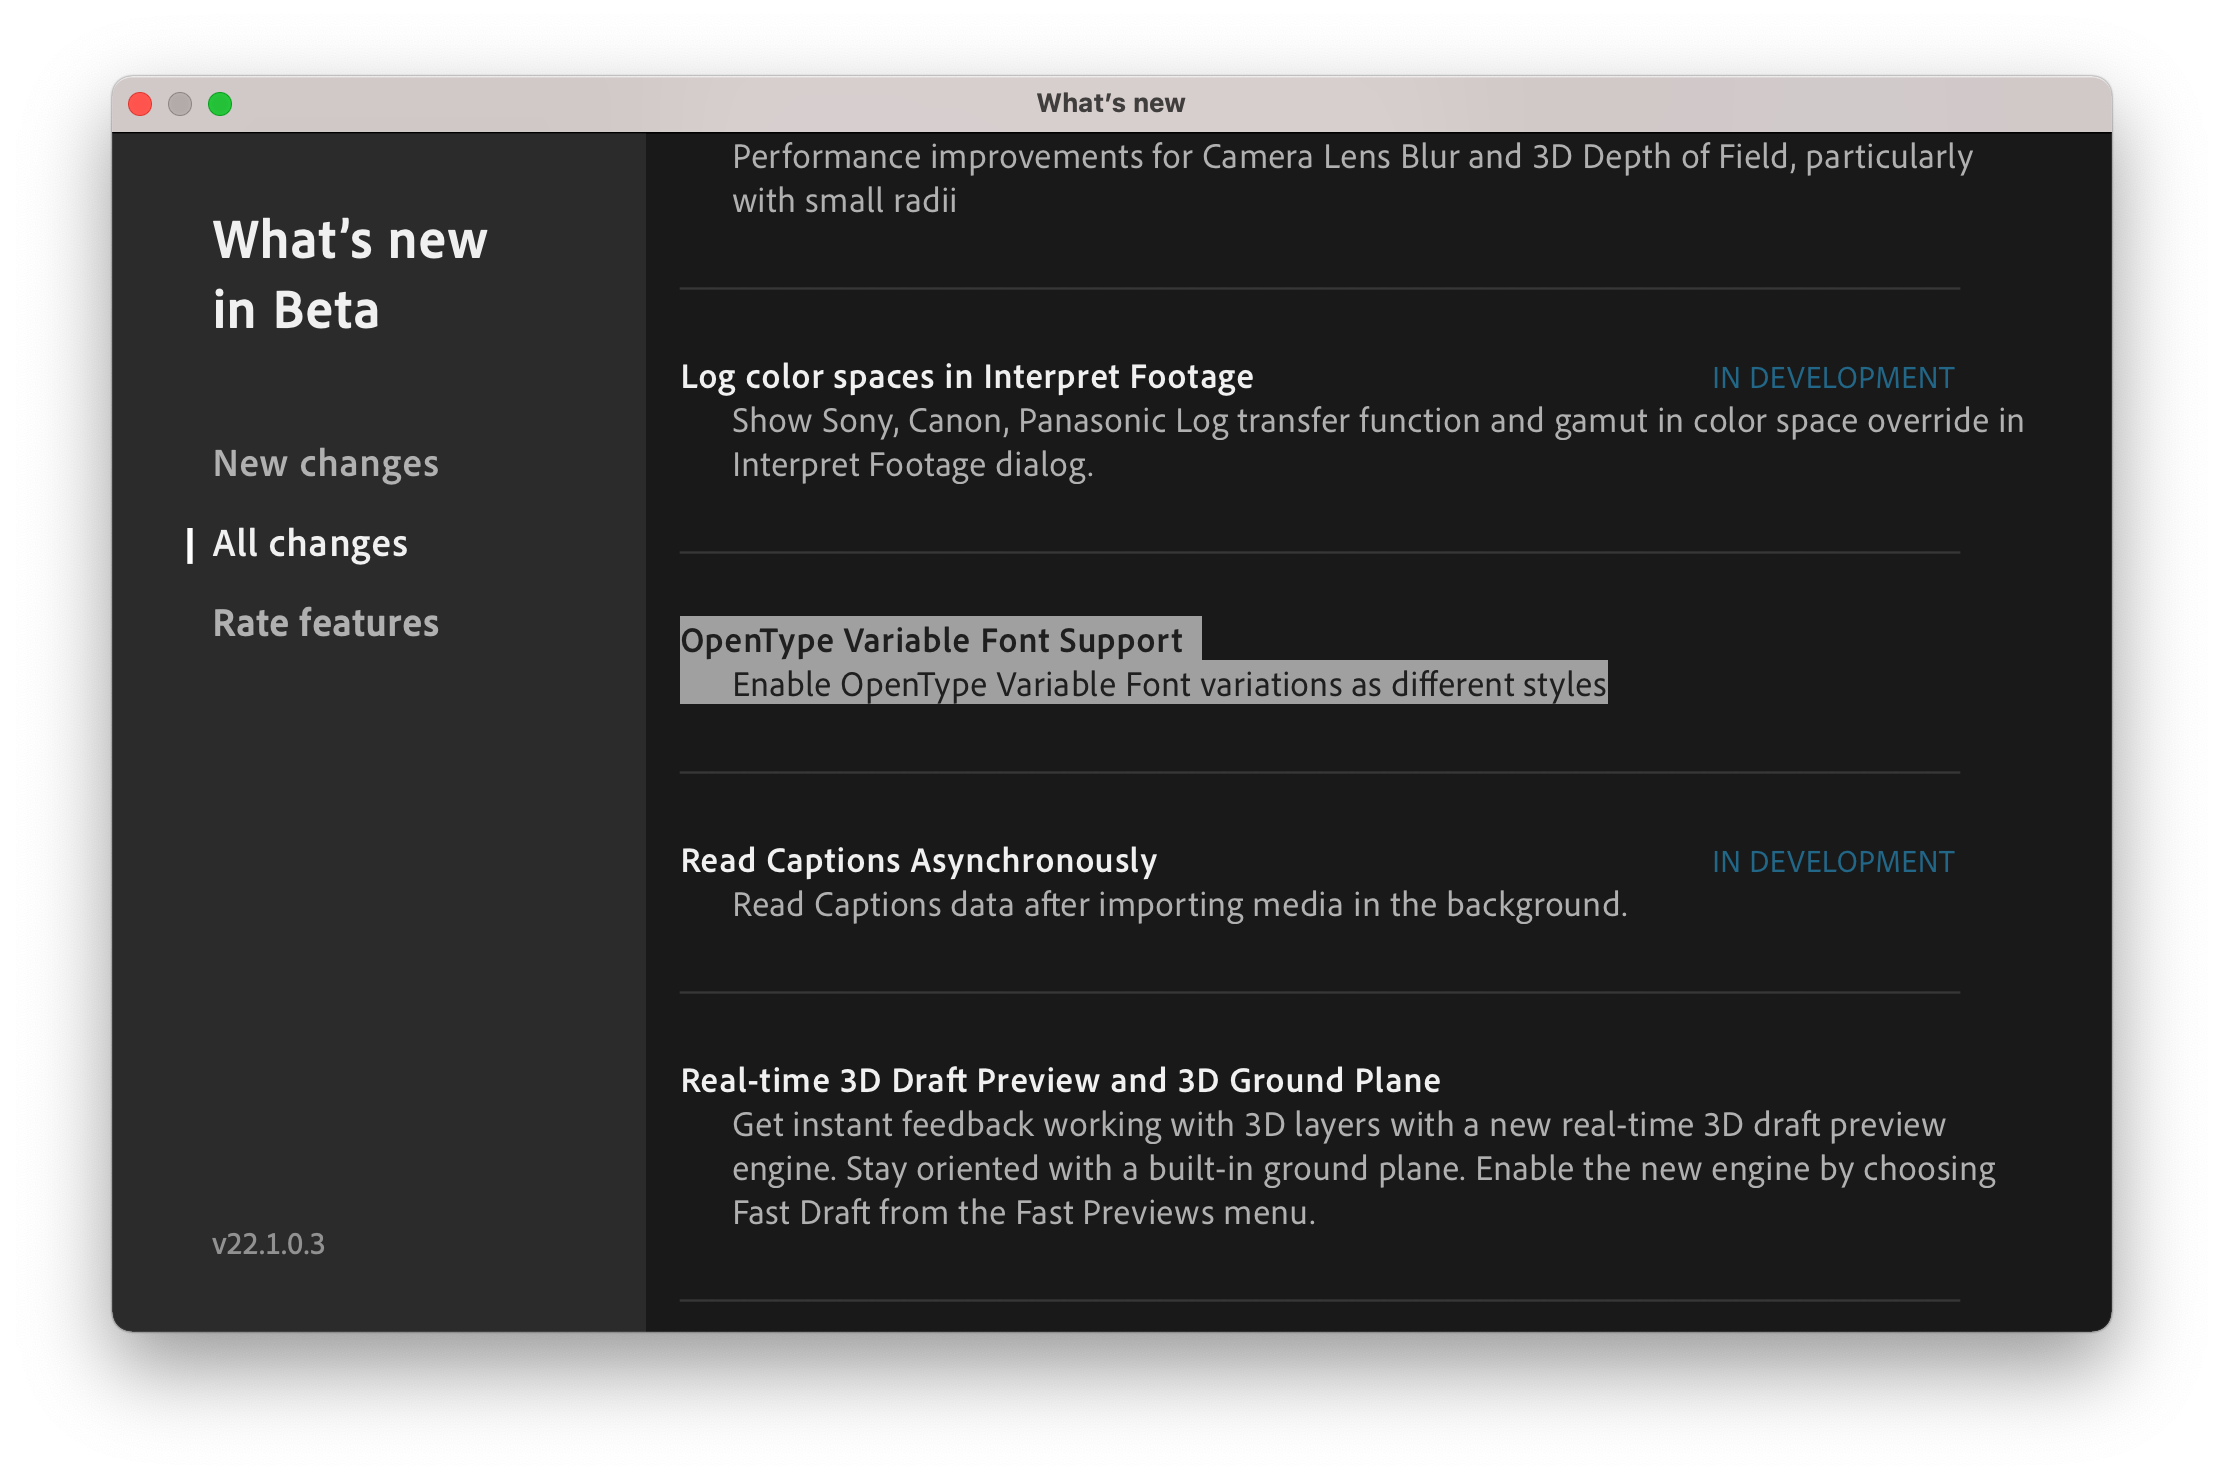Switch to the All changes section
This screenshot has width=2224, height=1480.
coord(310,542)
